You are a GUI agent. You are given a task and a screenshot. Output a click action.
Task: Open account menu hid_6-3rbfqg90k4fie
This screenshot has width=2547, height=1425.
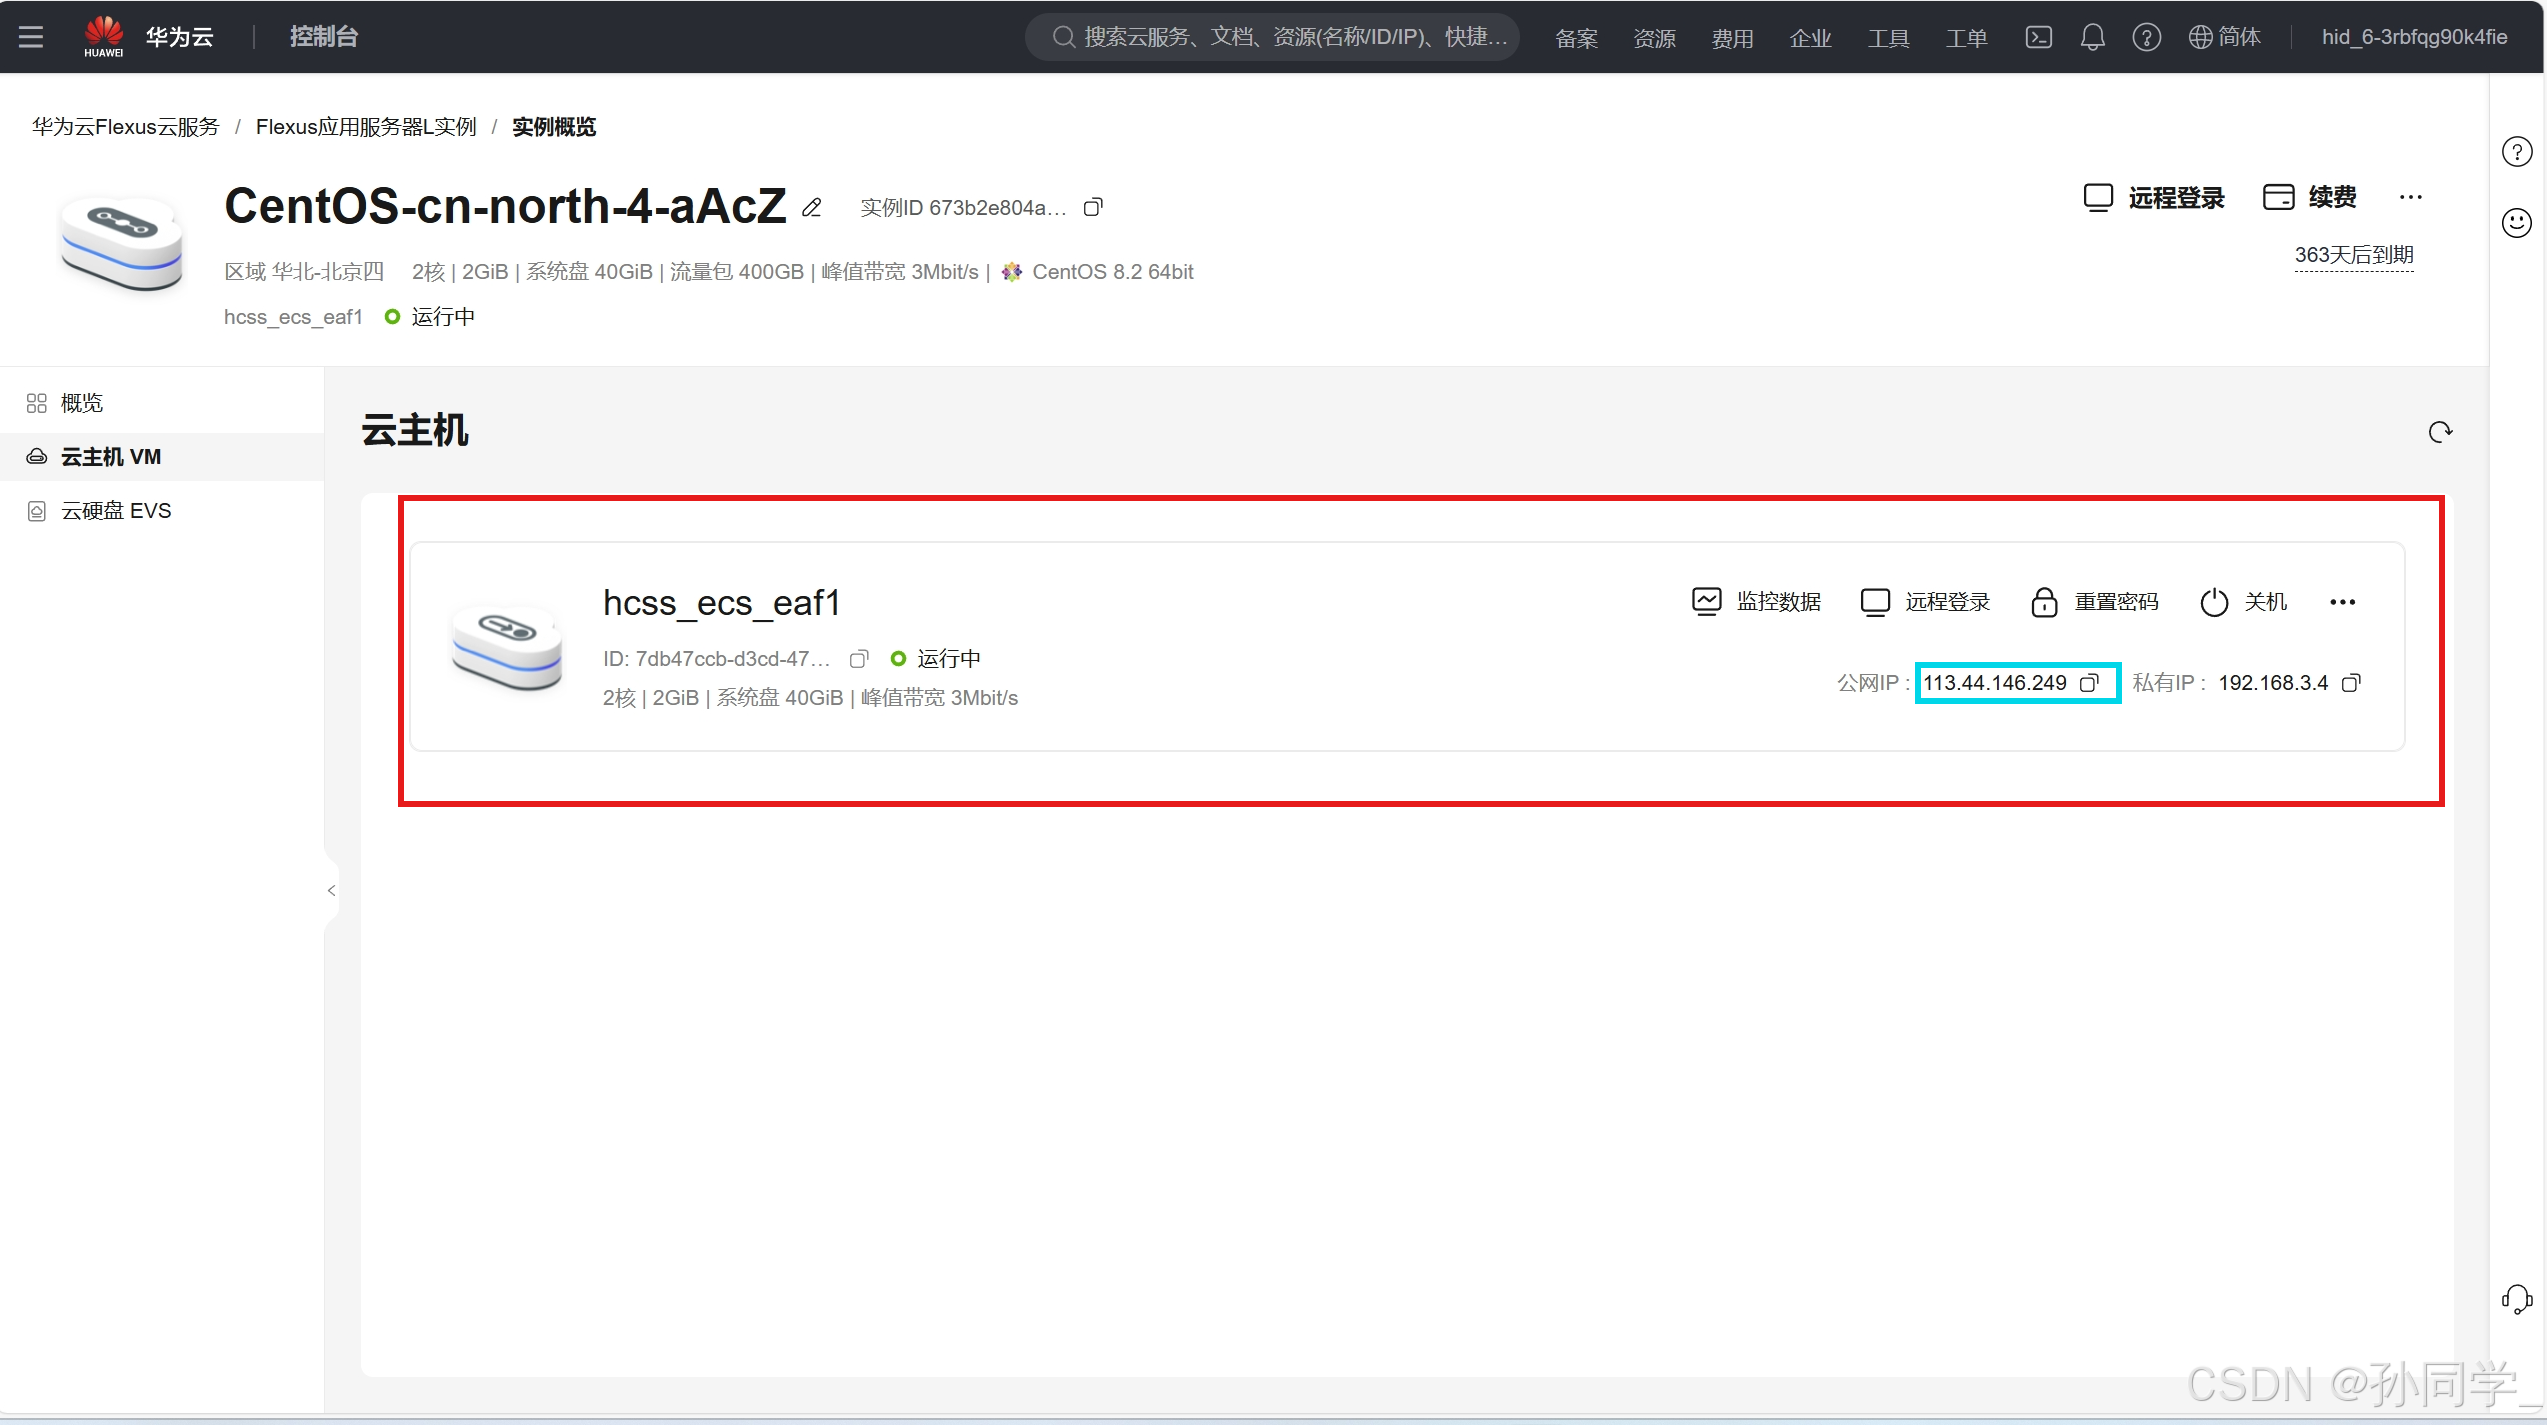pyautogui.click(x=2414, y=37)
